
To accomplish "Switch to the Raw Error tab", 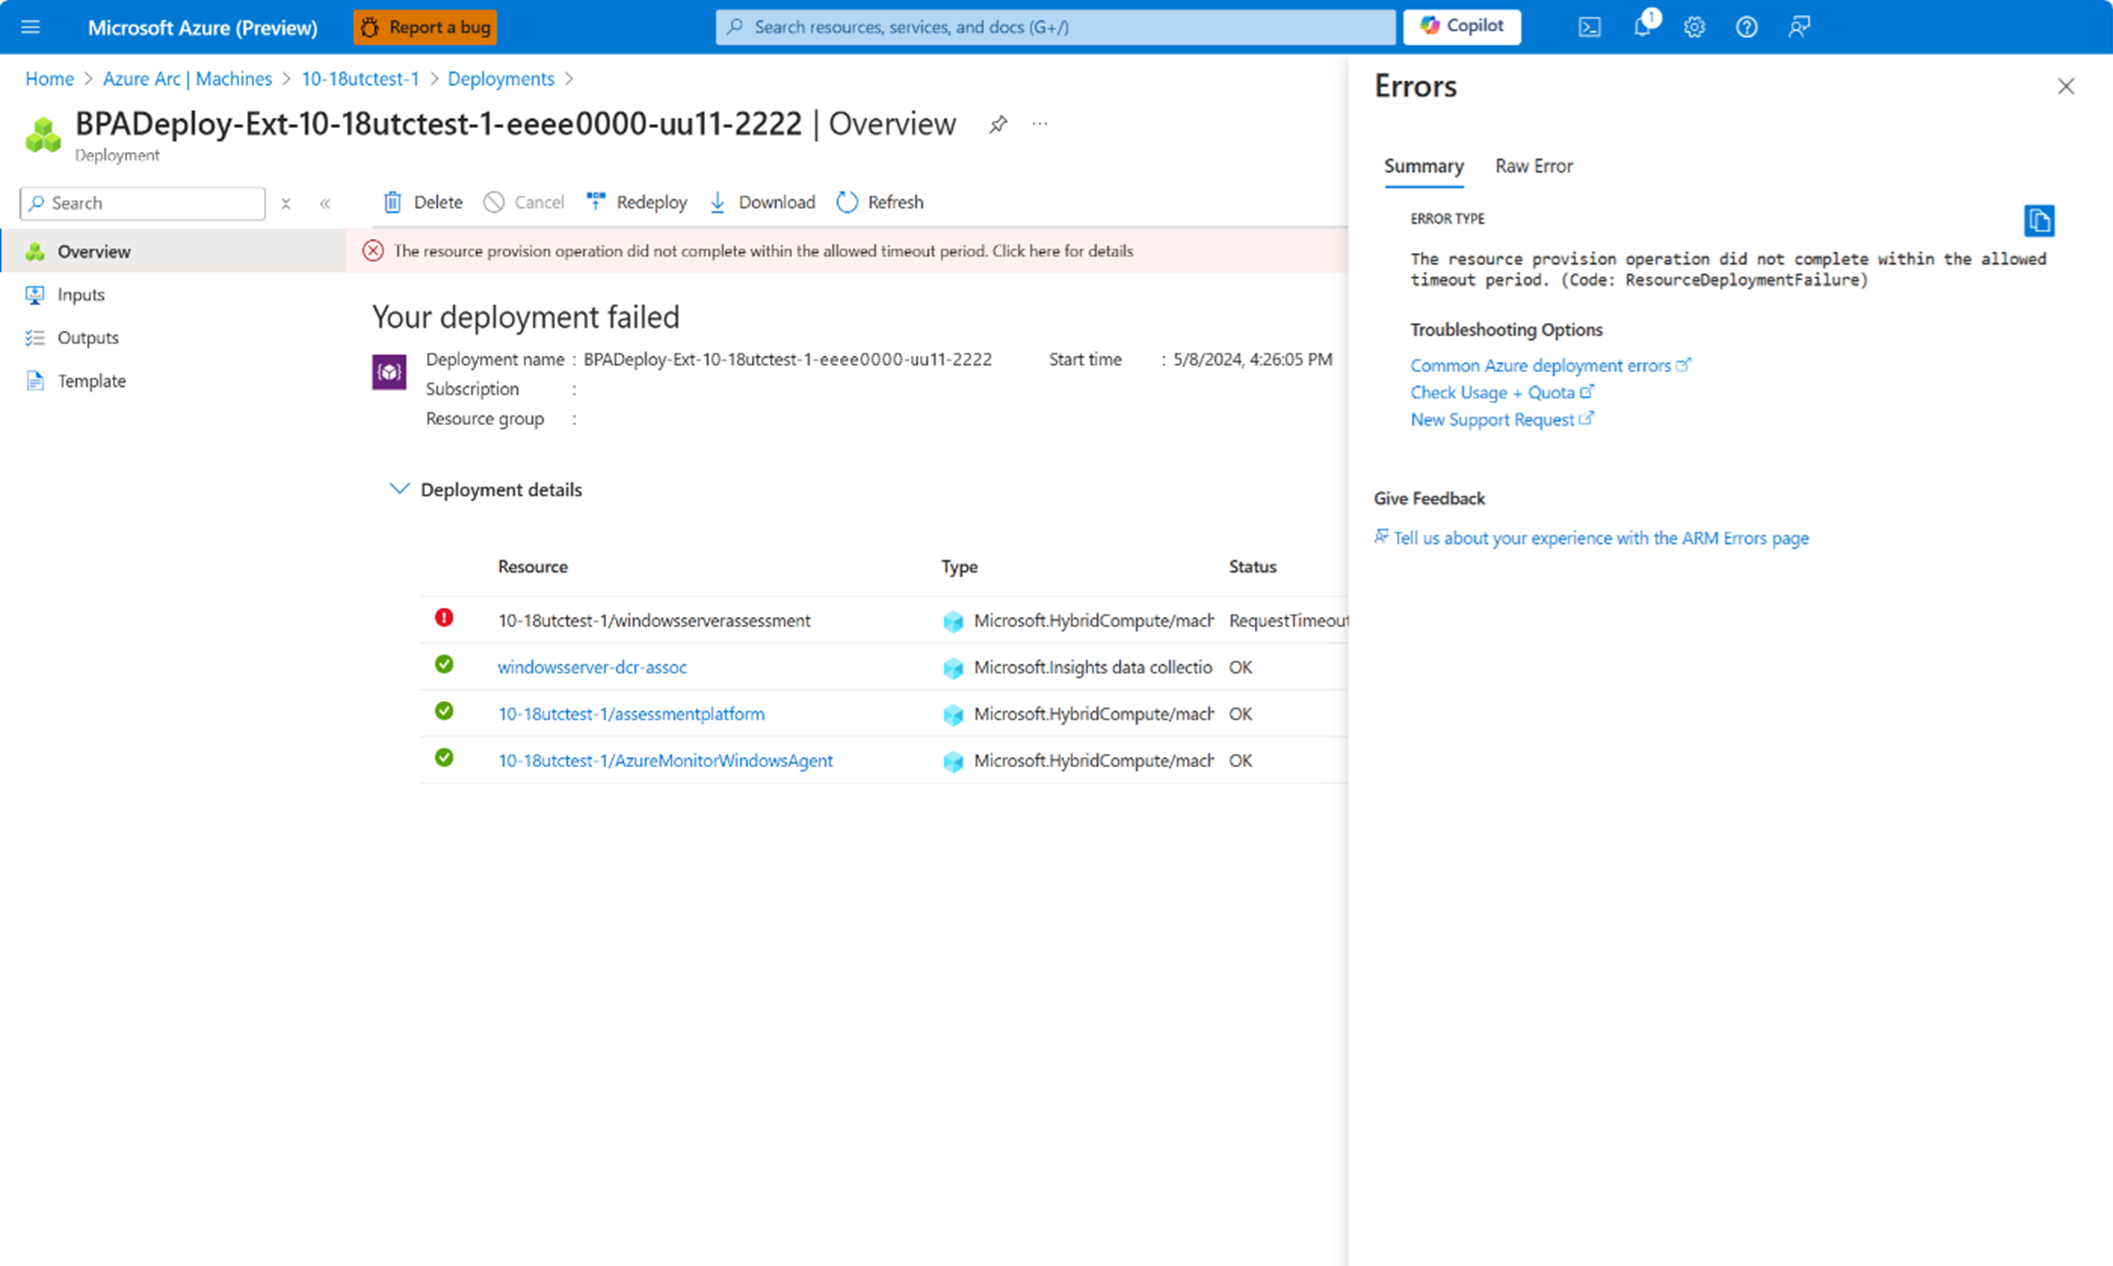I will pyautogui.click(x=1533, y=166).
